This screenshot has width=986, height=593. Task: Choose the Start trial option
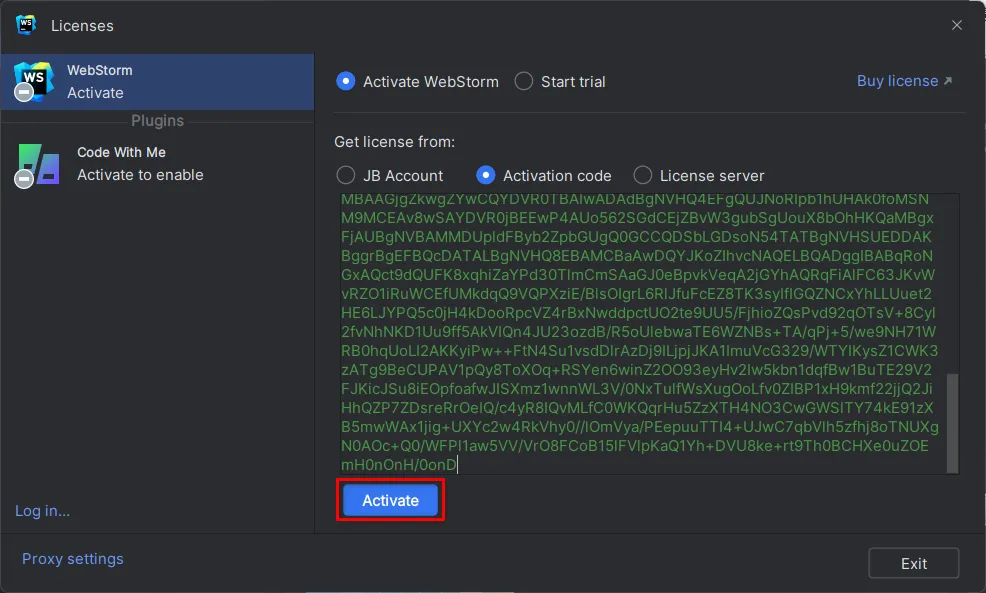click(x=524, y=81)
